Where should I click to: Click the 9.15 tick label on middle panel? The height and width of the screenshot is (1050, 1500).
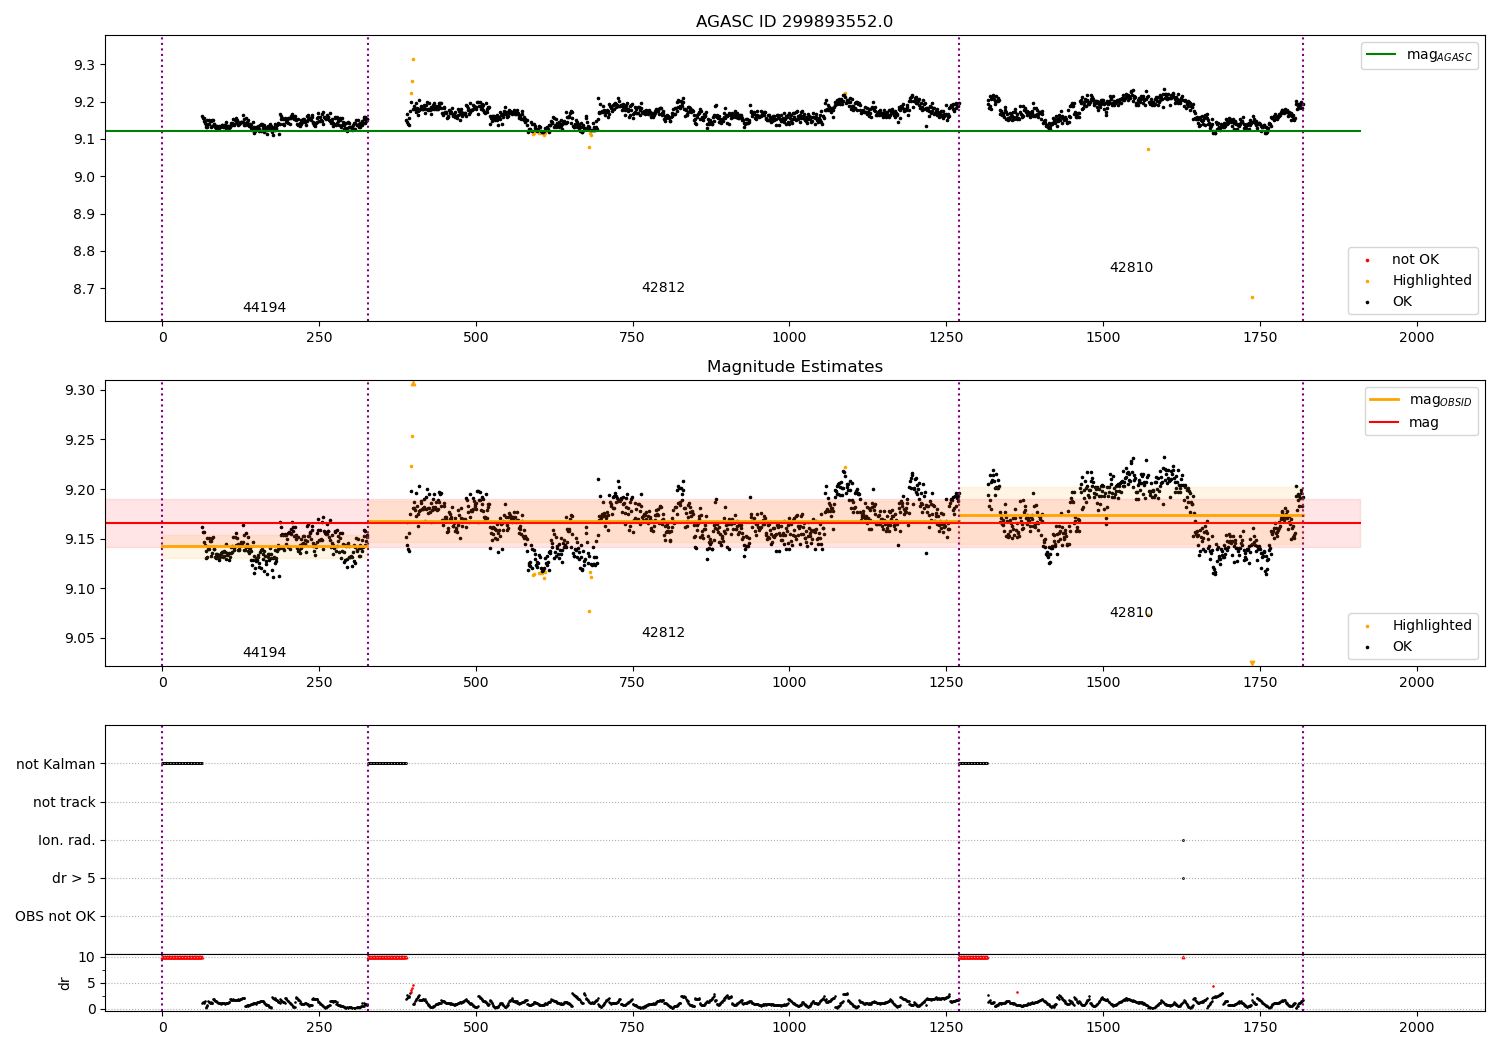click(80, 540)
